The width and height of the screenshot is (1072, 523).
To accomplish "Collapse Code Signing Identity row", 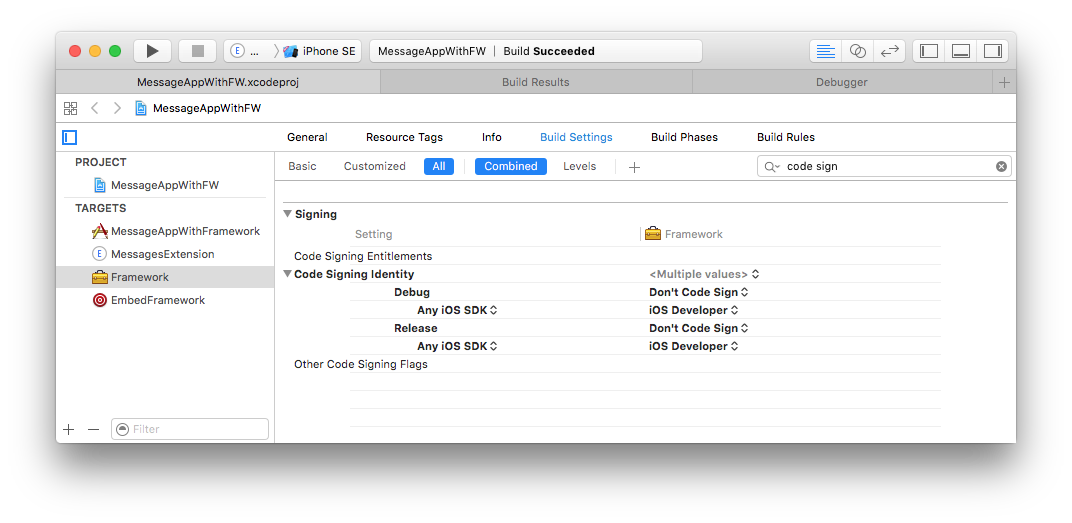I will (x=288, y=274).
